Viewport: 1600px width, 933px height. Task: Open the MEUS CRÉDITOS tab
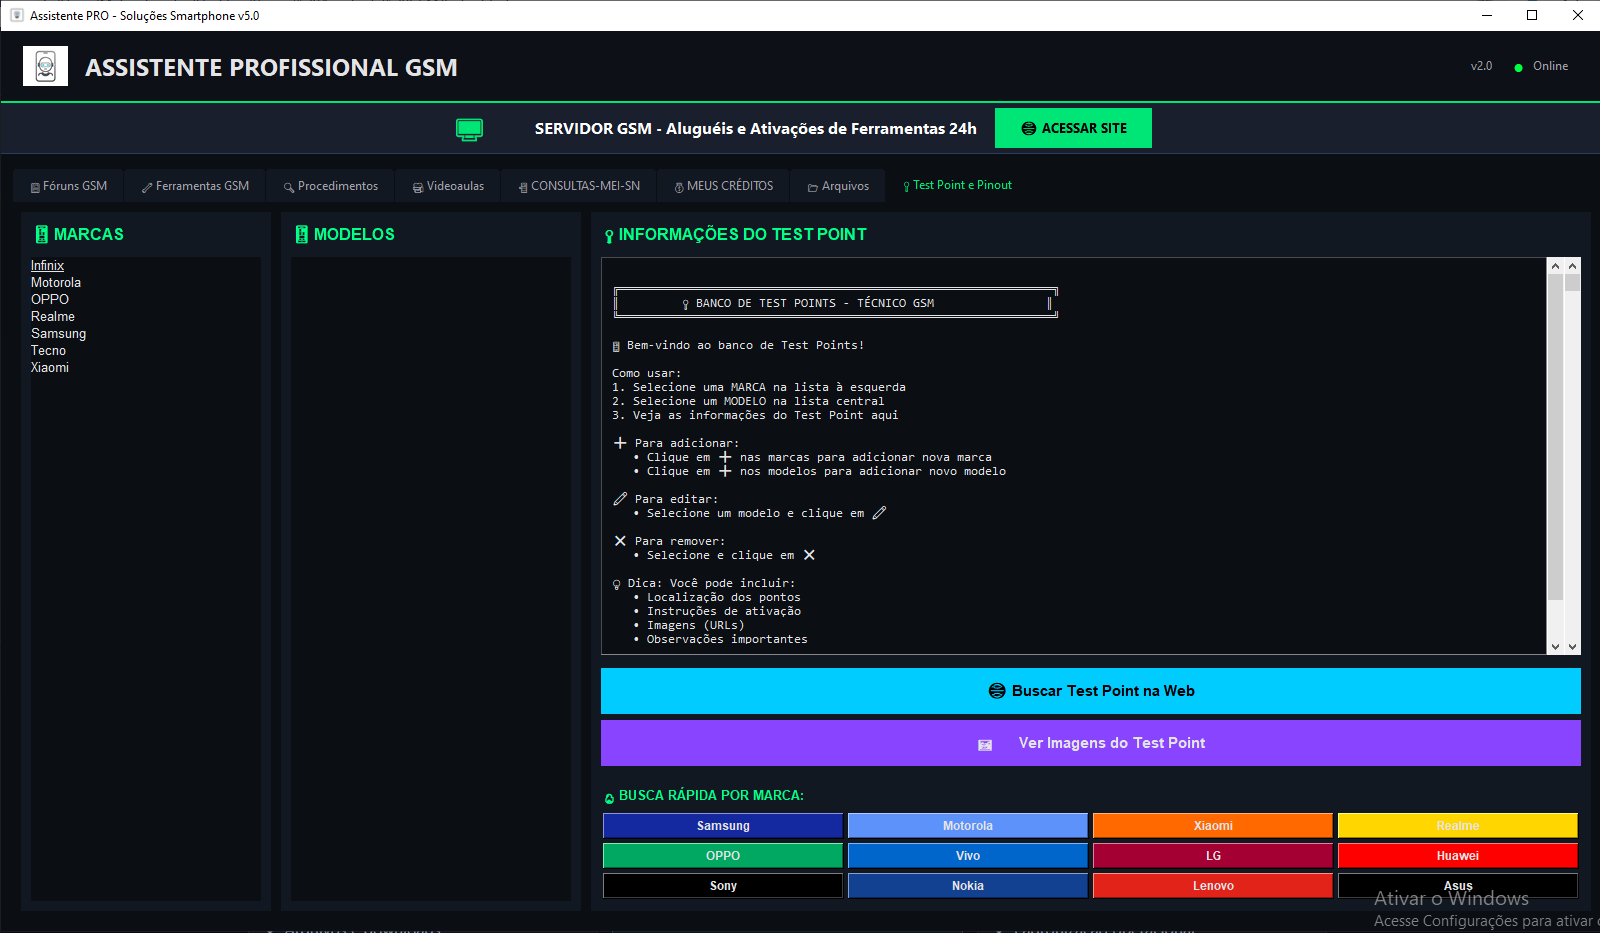(x=723, y=186)
